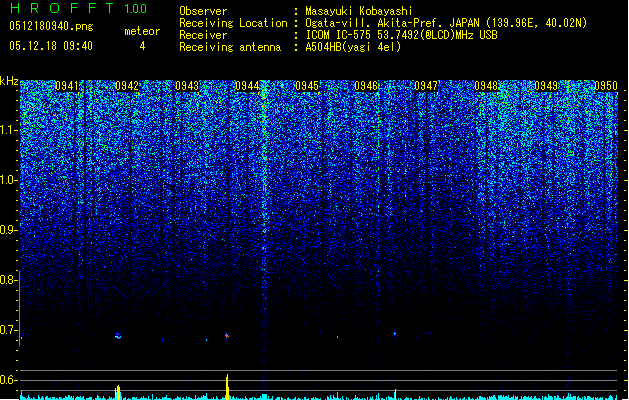Click the HROFFT 1.0.0 title text

pyautogui.click(x=78, y=8)
